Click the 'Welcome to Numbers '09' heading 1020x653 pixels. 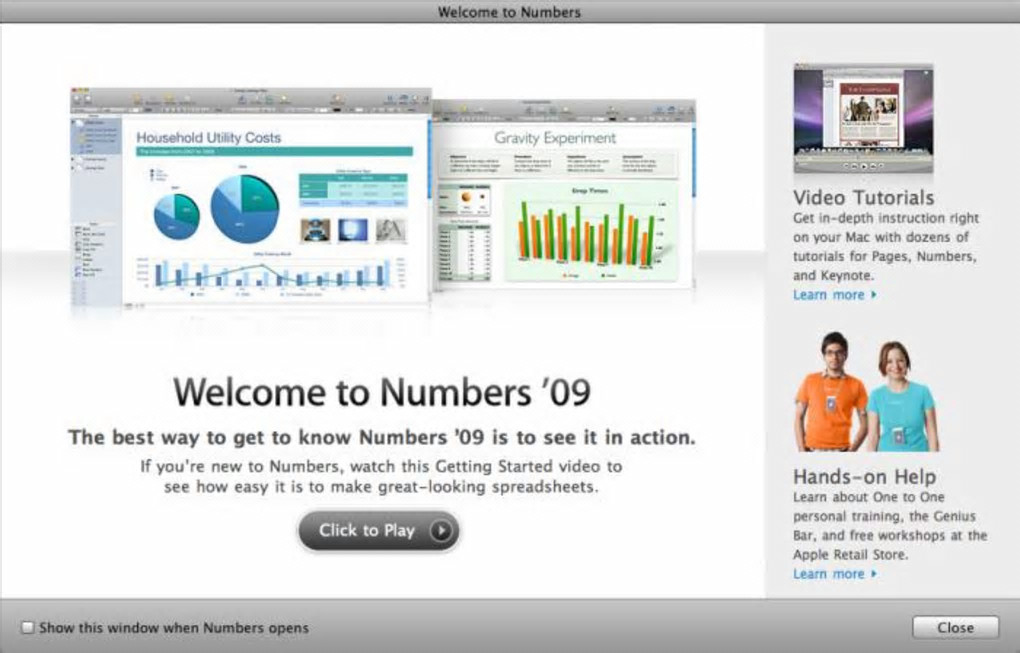click(382, 392)
